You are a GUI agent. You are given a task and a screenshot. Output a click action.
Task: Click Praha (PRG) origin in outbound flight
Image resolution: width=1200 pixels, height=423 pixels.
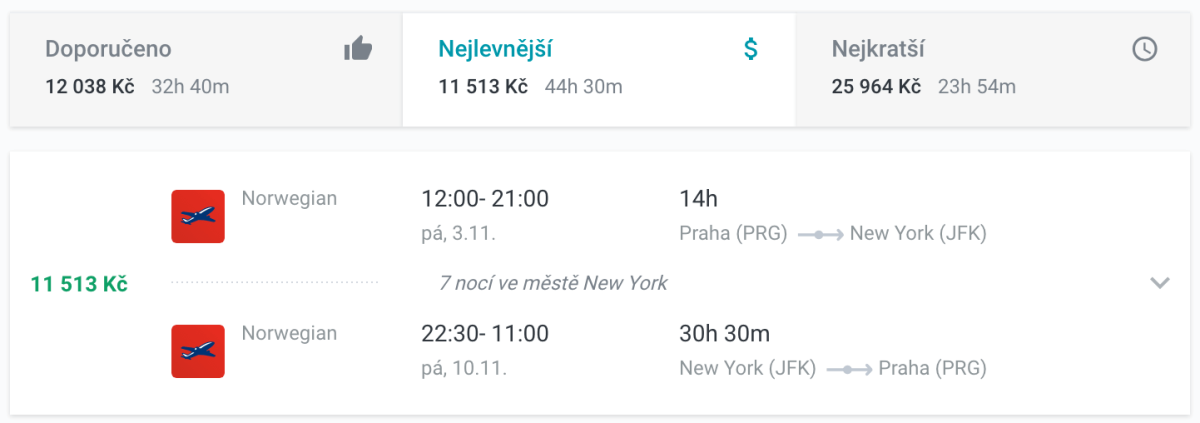pyautogui.click(x=733, y=234)
